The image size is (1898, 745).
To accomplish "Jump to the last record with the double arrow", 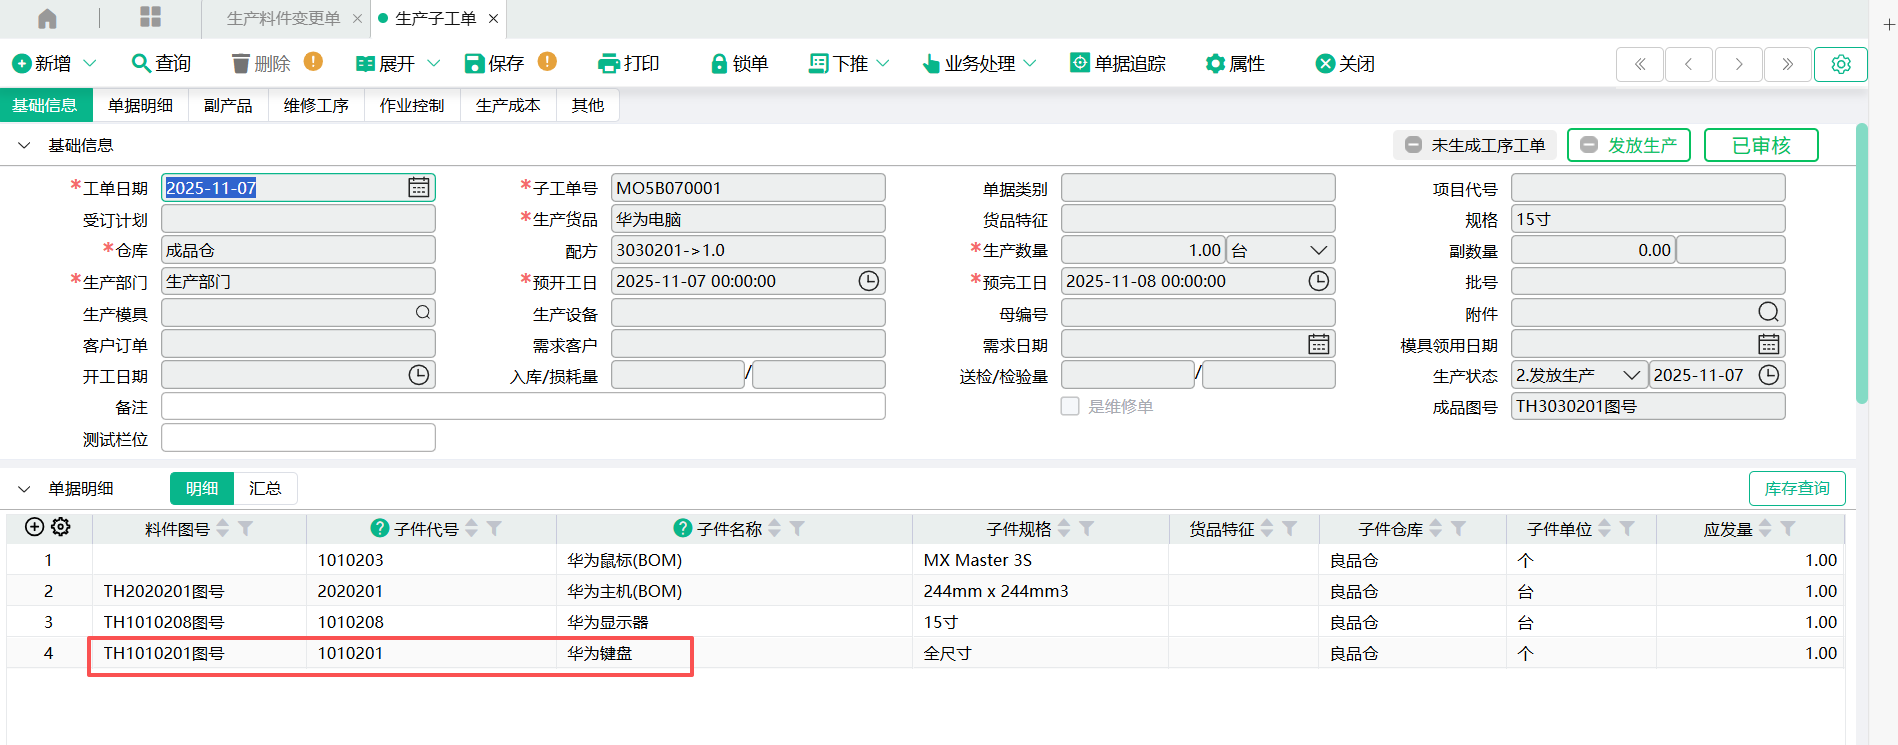I will (1787, 64).
